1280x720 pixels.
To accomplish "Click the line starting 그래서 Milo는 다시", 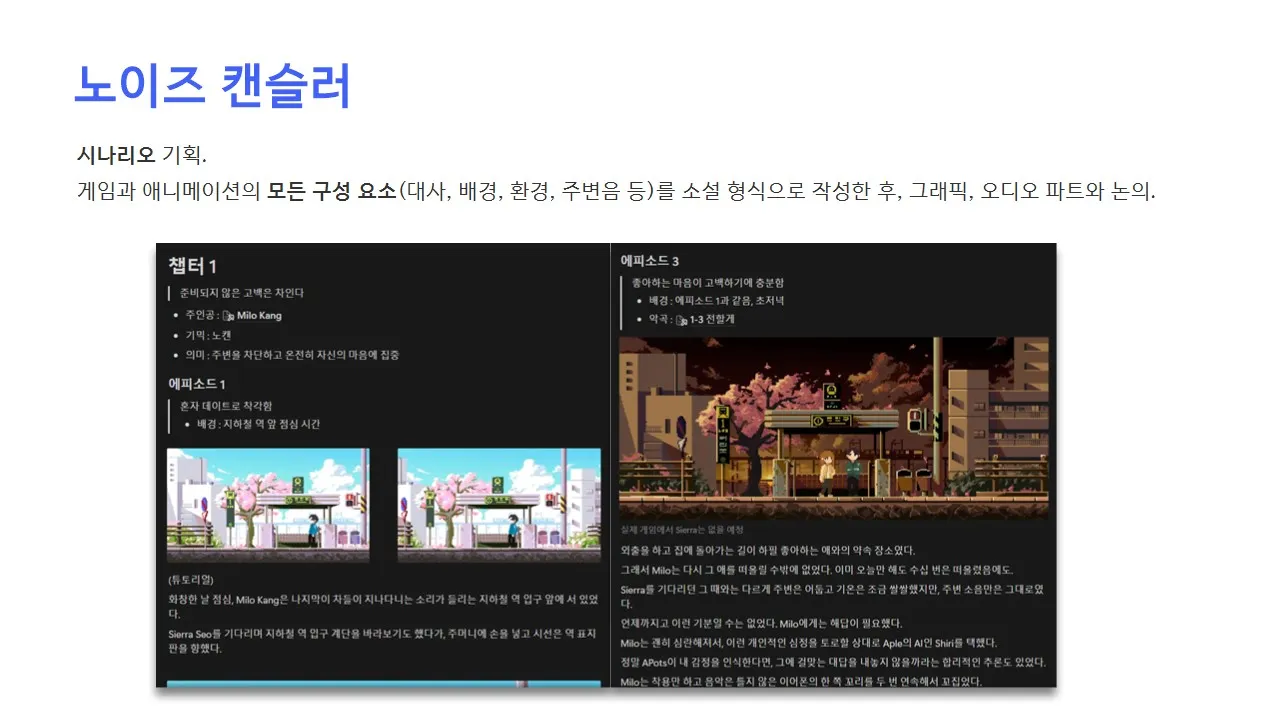I will pyautogui.click(x=817, y=569).
